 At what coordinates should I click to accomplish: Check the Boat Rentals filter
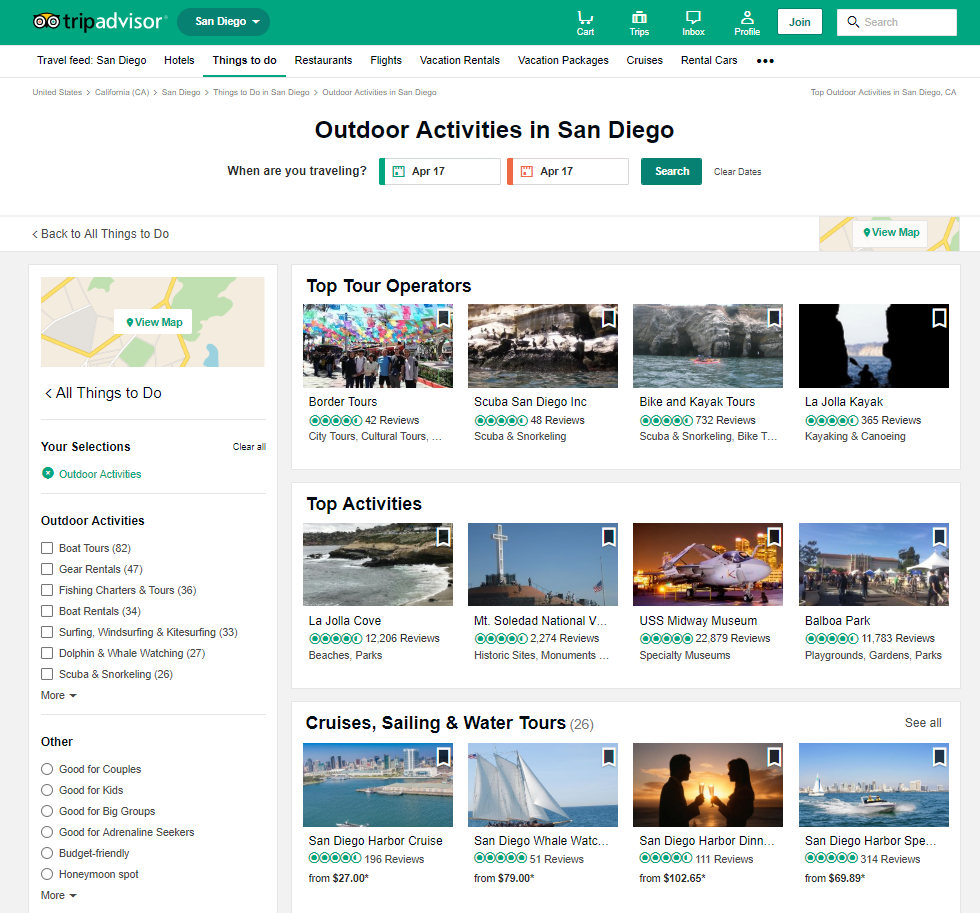coord(47,611)
